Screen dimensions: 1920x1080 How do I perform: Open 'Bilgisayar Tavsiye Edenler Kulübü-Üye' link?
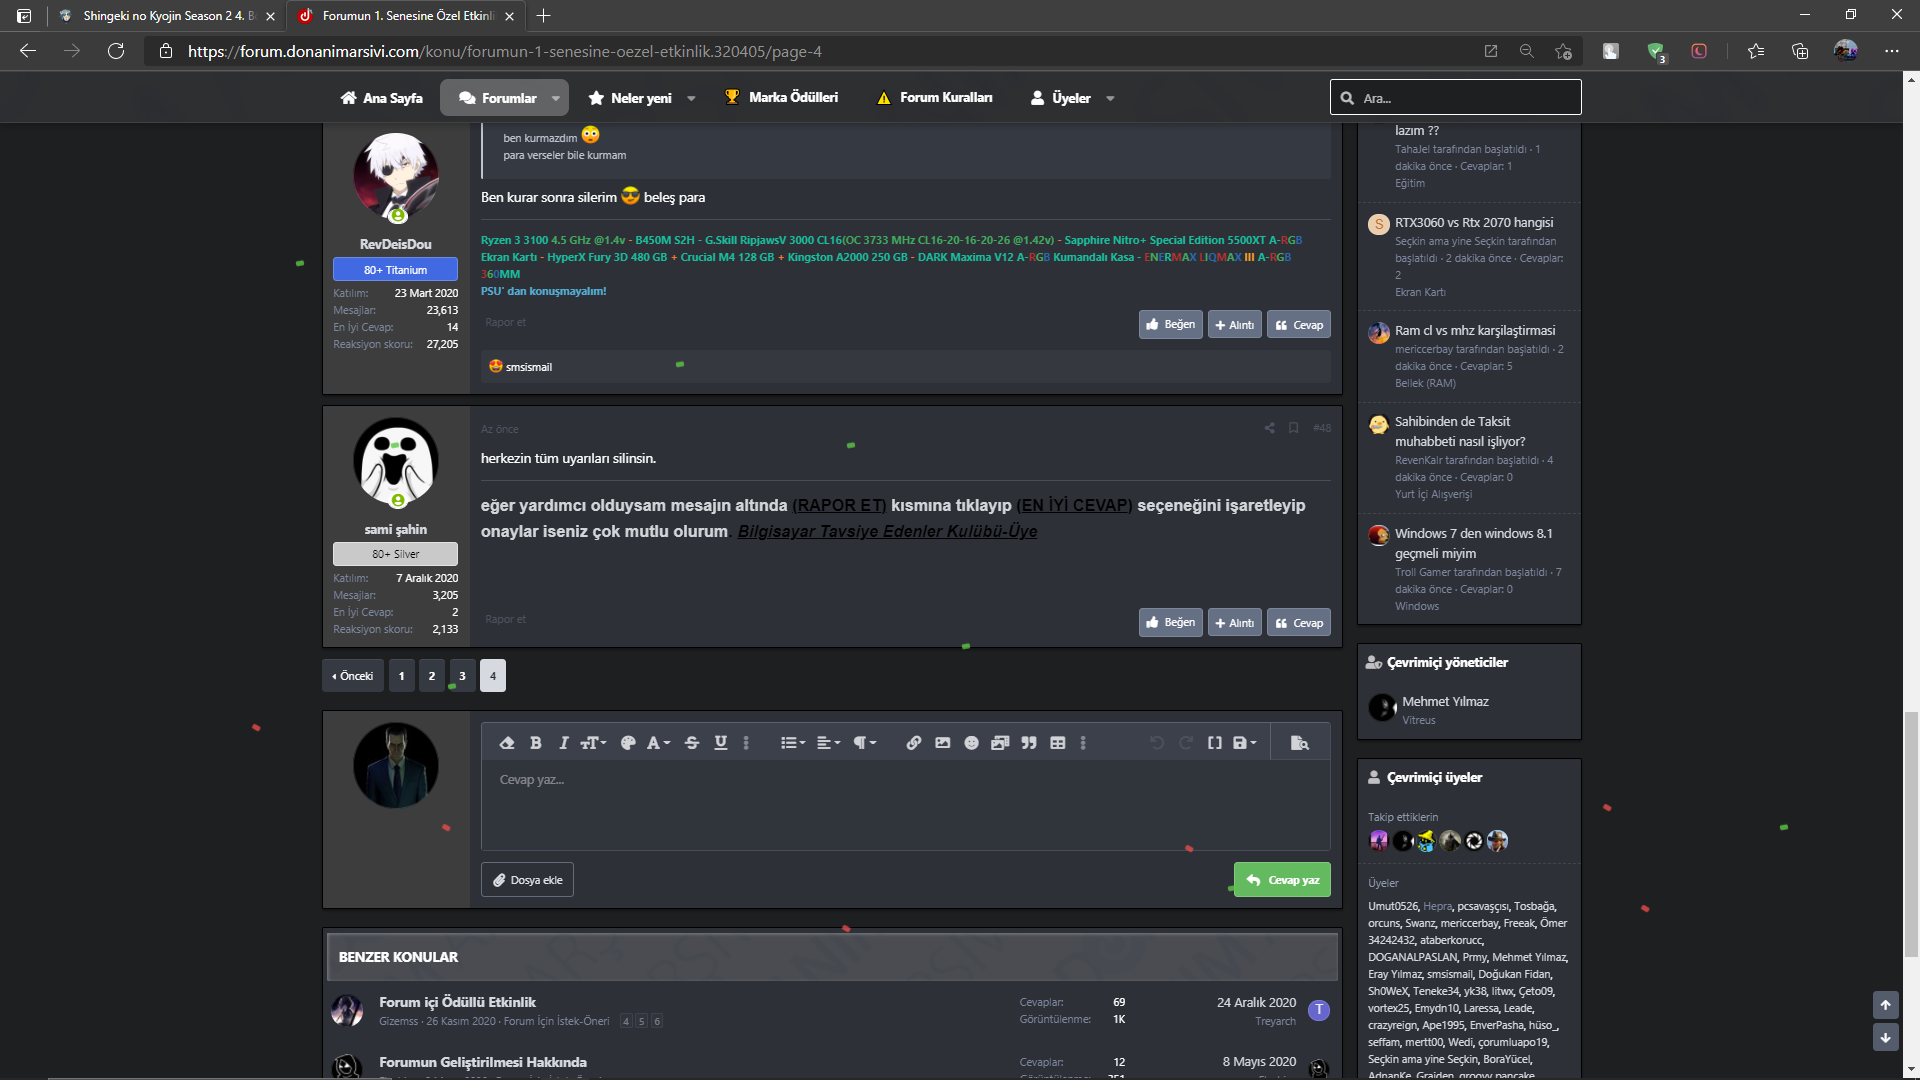pyautogui.click(x=887, y=531)
